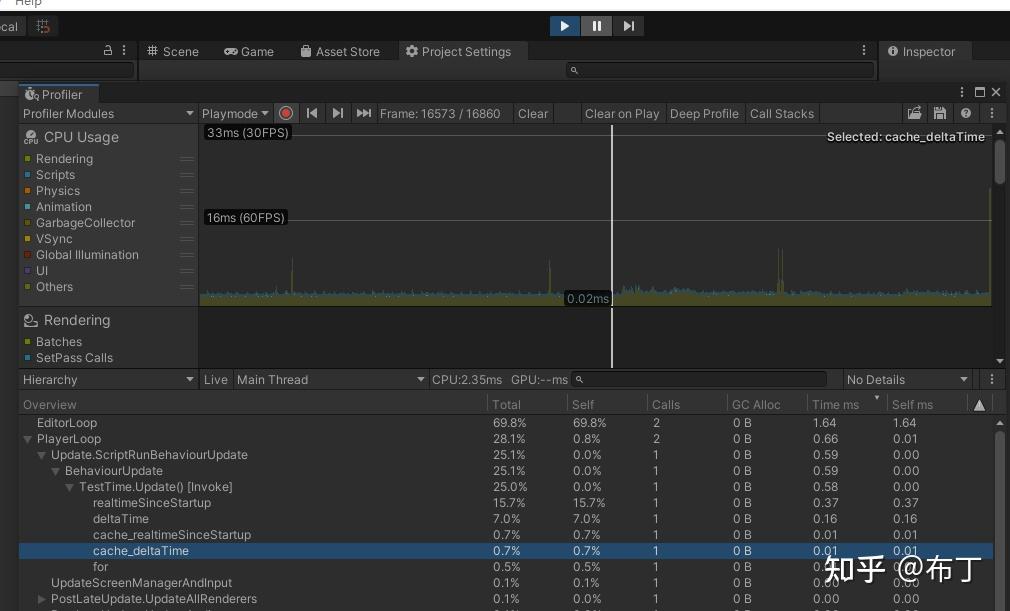Go to previous profiler frame

tap(312, 113)
